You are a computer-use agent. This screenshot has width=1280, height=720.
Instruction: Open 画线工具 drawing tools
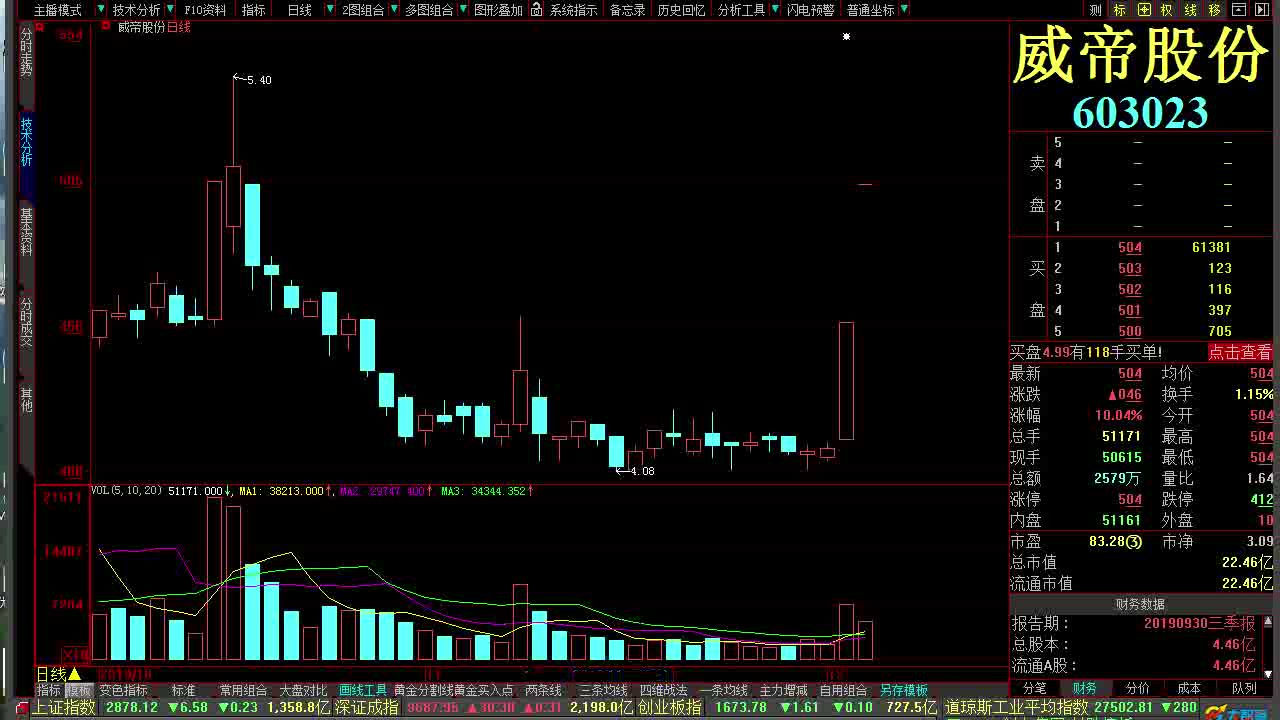point(363,690)
